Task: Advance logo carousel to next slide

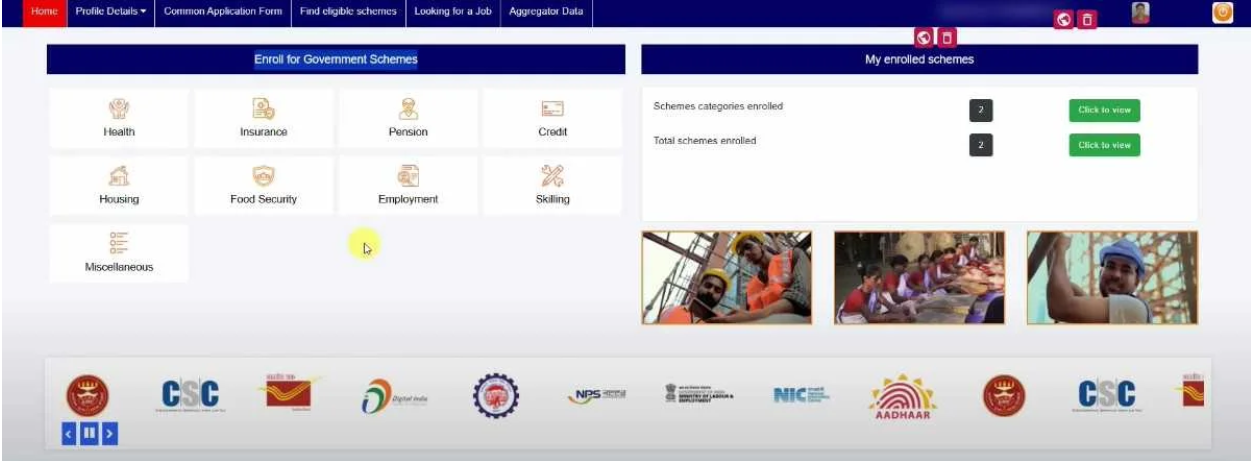Action: tap(110, 434)
